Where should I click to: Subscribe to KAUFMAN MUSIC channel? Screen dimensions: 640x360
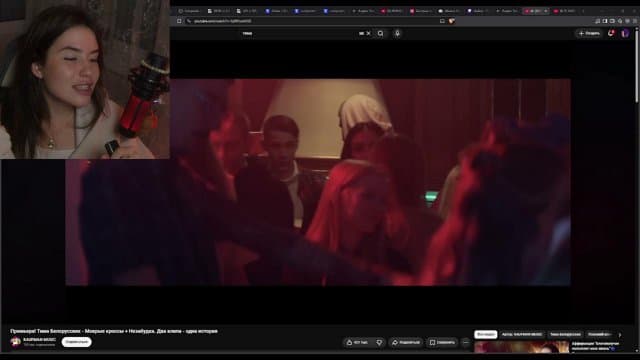[x=76, y=342]
